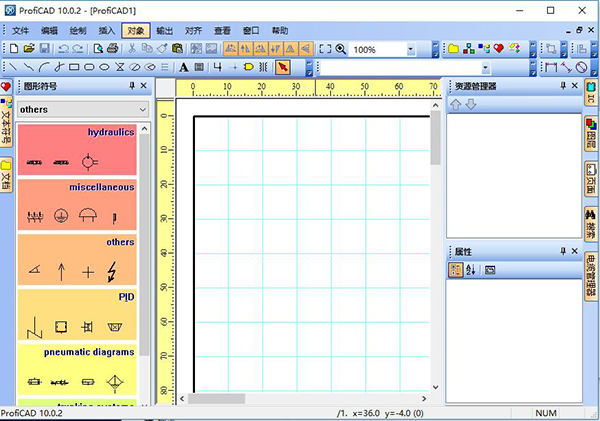The image size is (600, 421).
Task: Click the canvas vertical scrollbar down arrow
Action: pyautogui.click(x=435, y=387)
